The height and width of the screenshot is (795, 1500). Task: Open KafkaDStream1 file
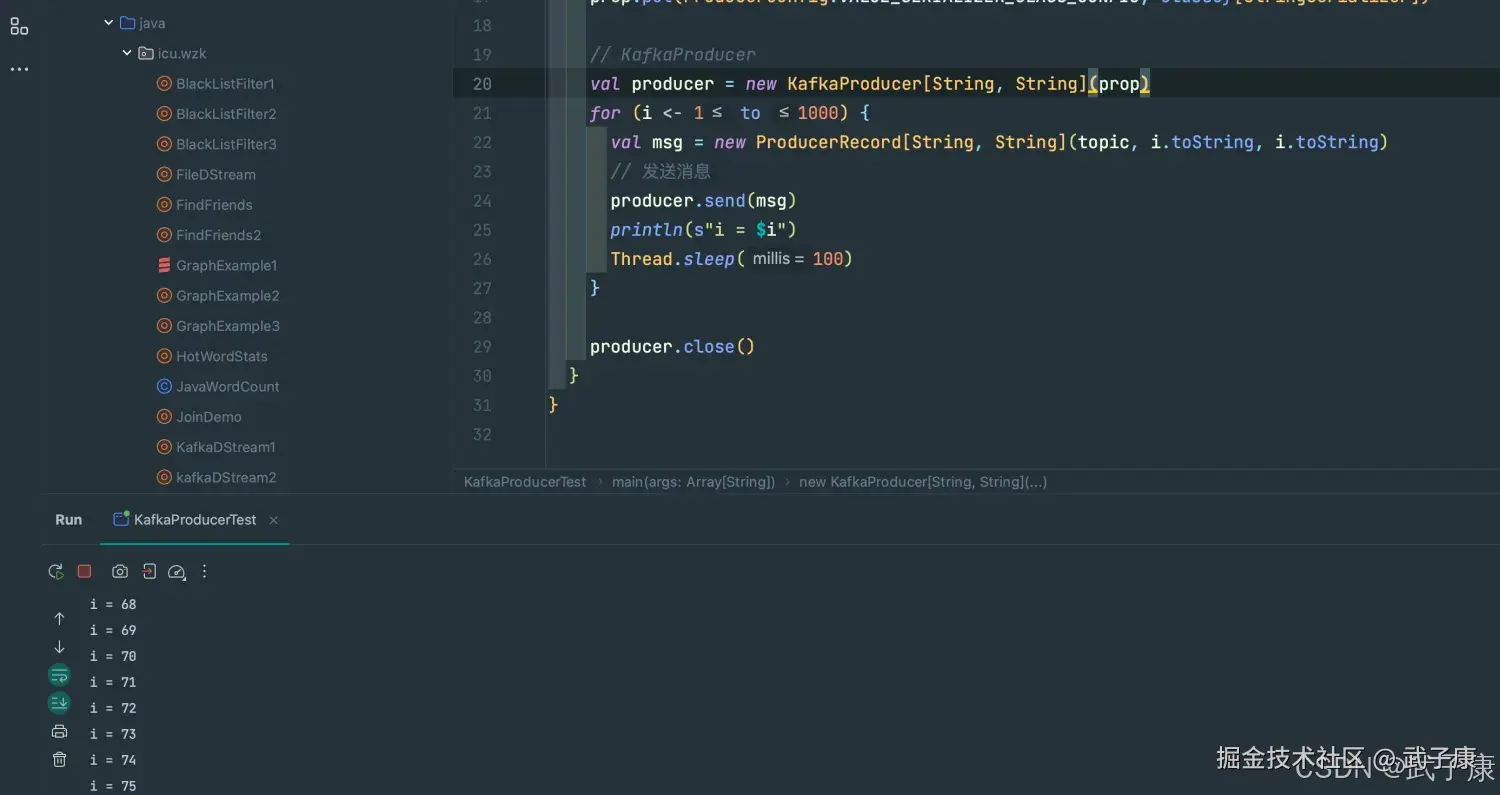(226, 447)
